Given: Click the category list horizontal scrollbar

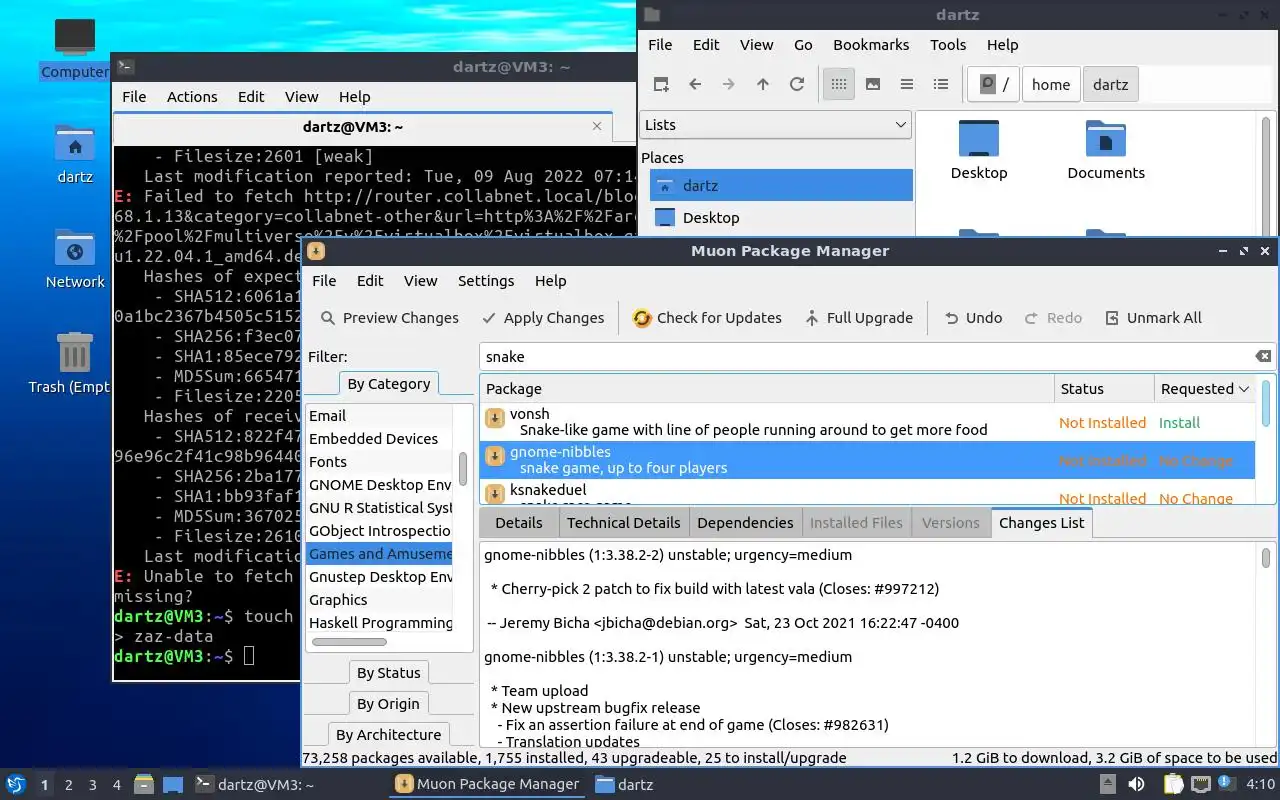Looking at the screenshot, I should (x=349, y=642).
